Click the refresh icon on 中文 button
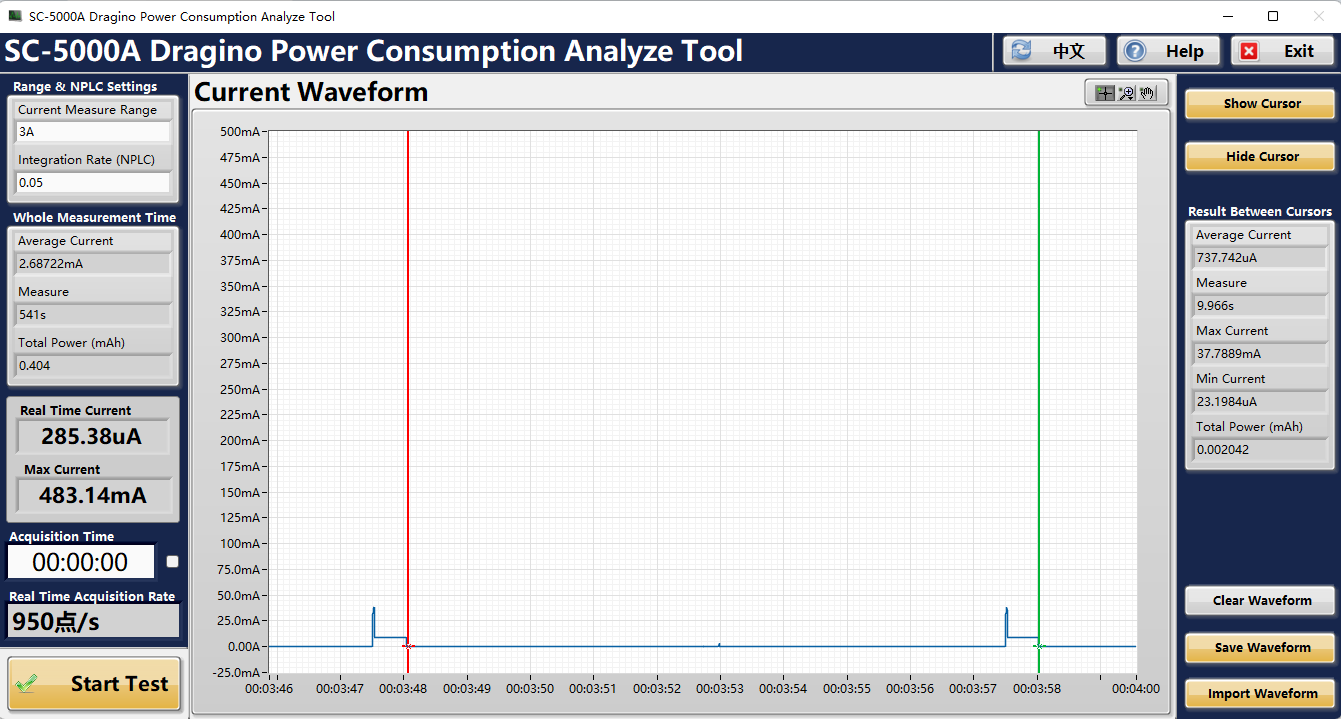The image size is (1341, 719). tap(1022, 51)
